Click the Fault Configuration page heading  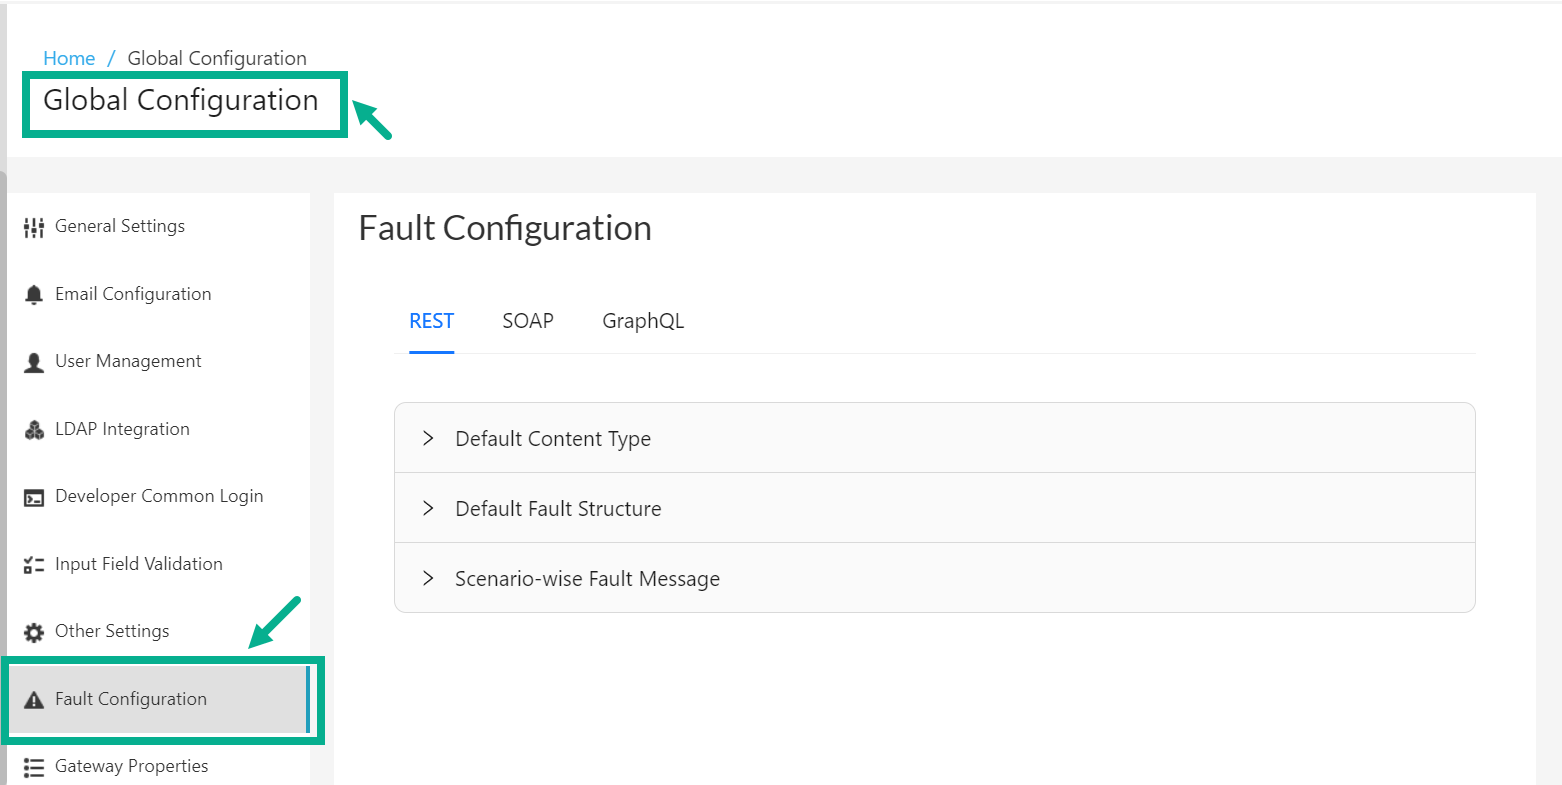pos(505,228)
